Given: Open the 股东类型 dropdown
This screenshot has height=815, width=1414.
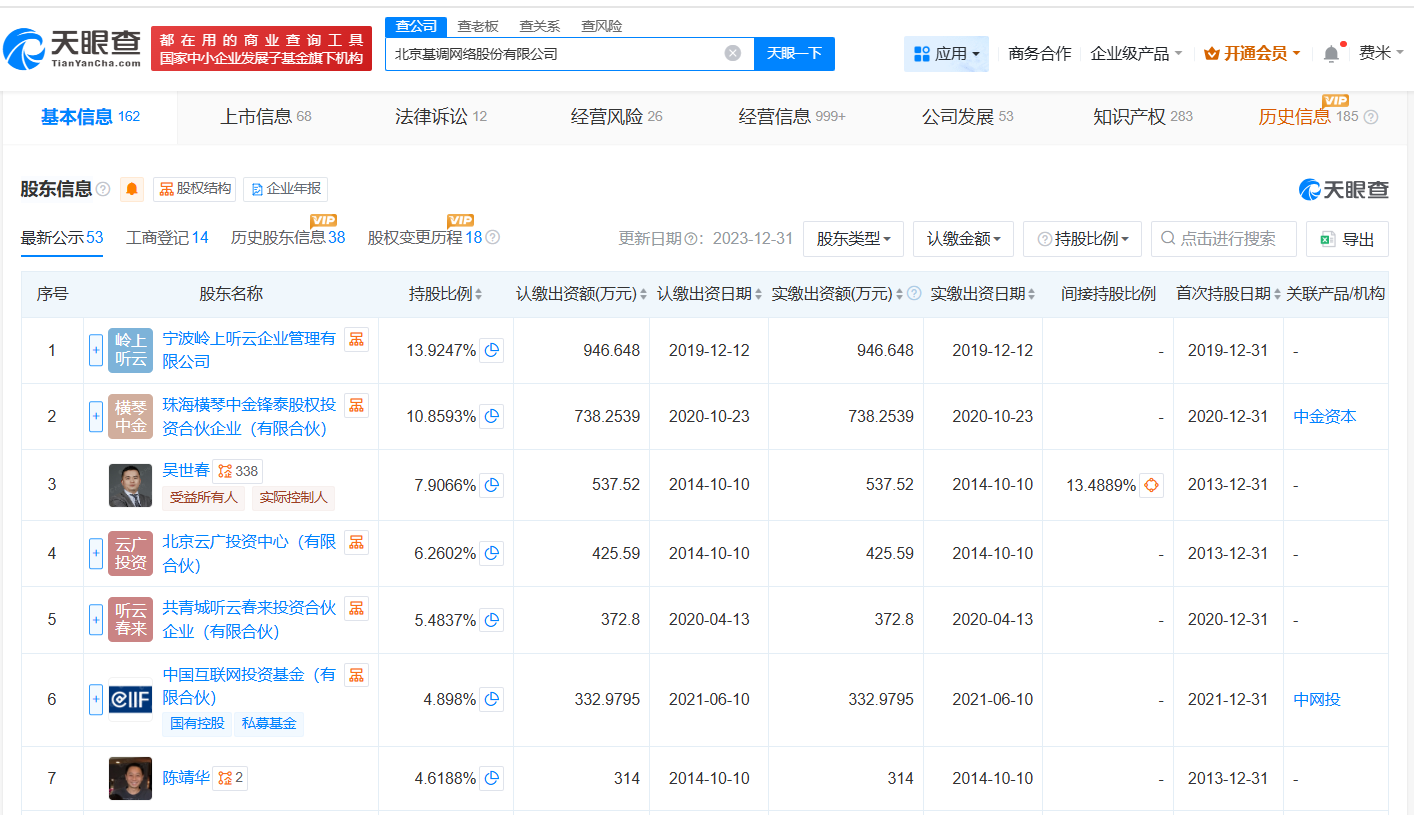Looking at the screenshot, I should [x=853, y=238].
